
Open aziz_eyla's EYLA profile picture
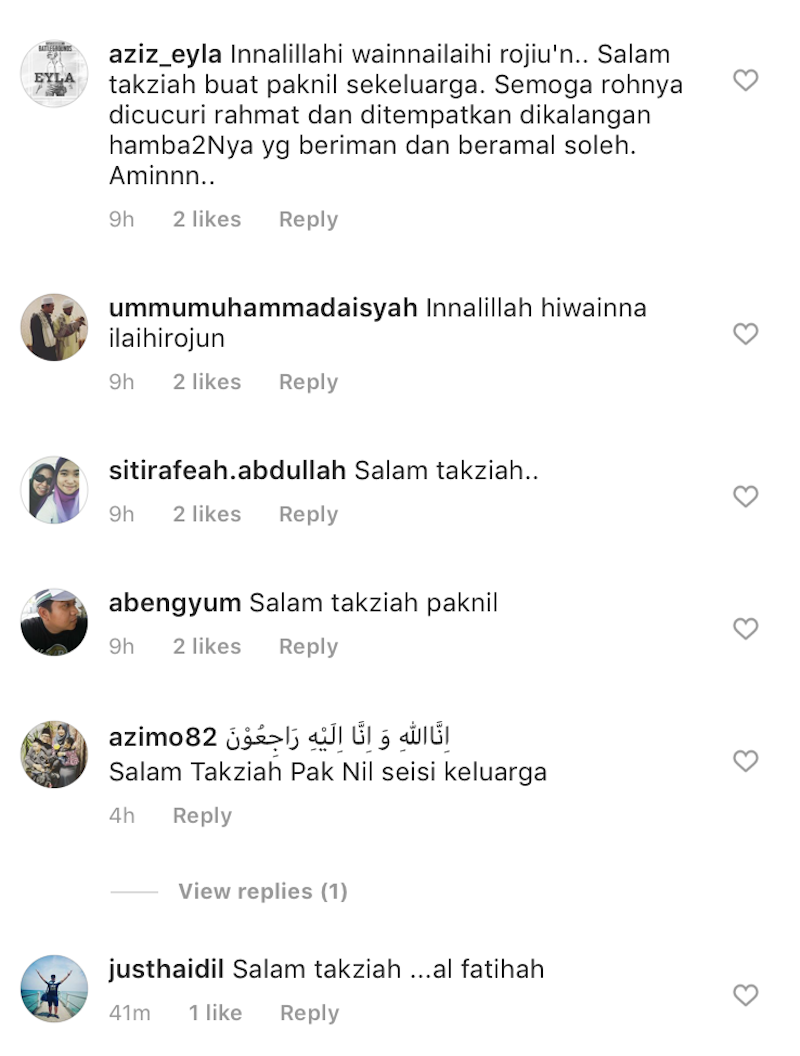coord(55,73)
